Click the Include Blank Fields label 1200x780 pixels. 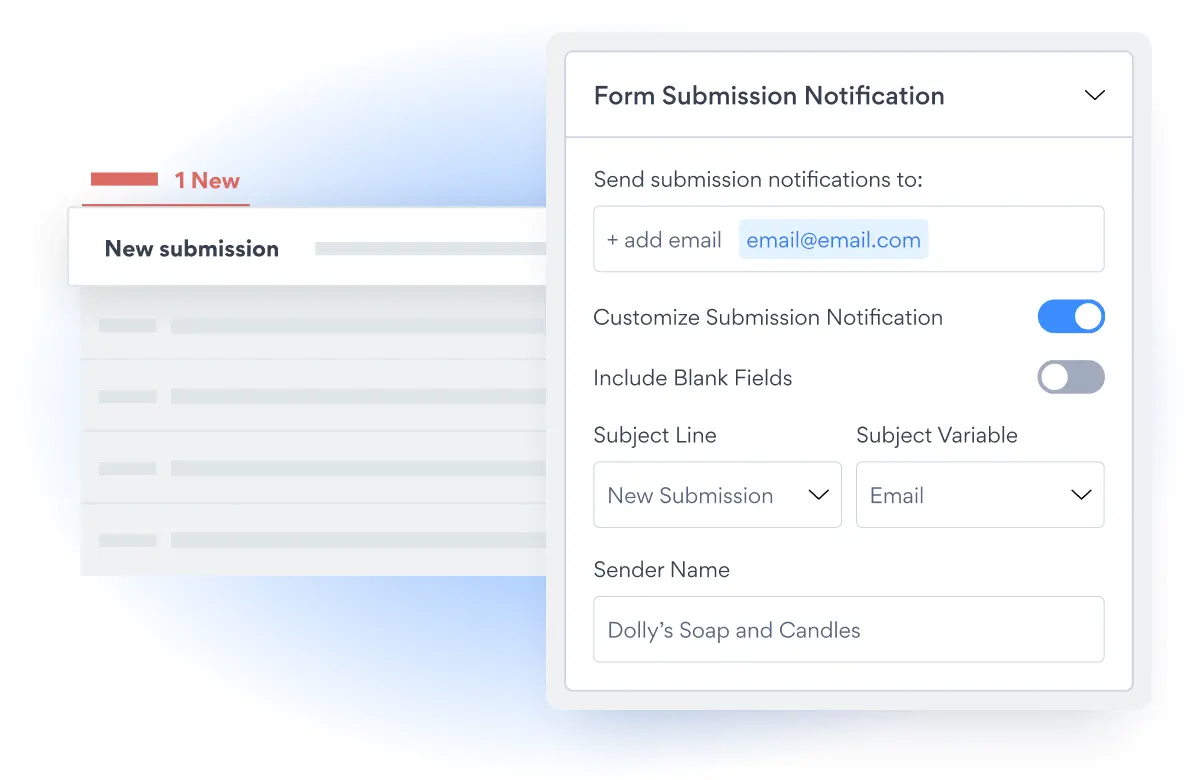pos(692,378)
